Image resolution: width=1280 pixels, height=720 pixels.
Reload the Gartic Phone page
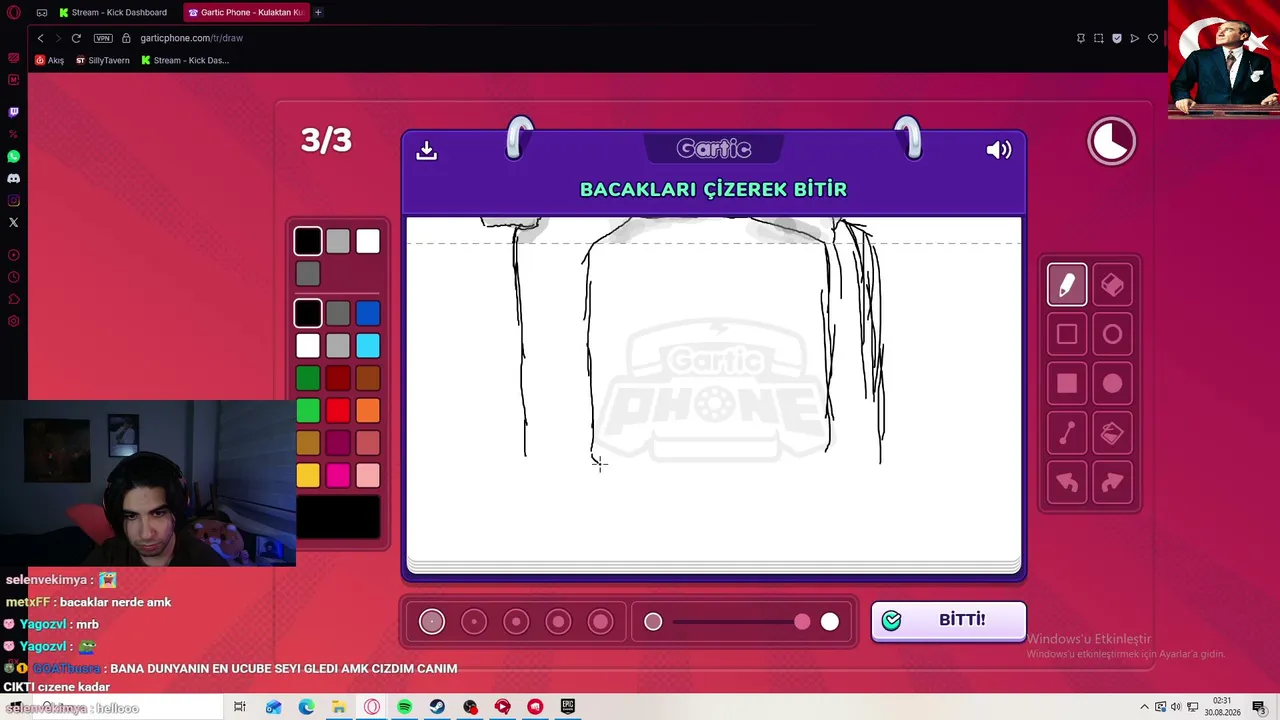click(76, 38)
